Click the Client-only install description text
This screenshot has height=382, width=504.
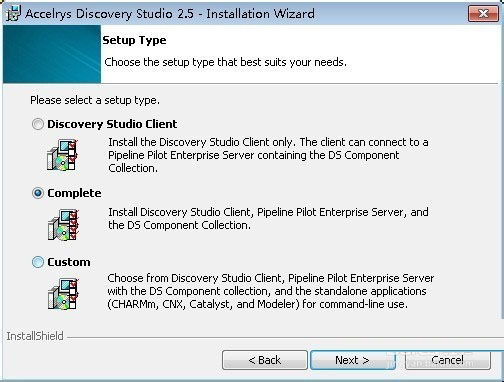268,155
